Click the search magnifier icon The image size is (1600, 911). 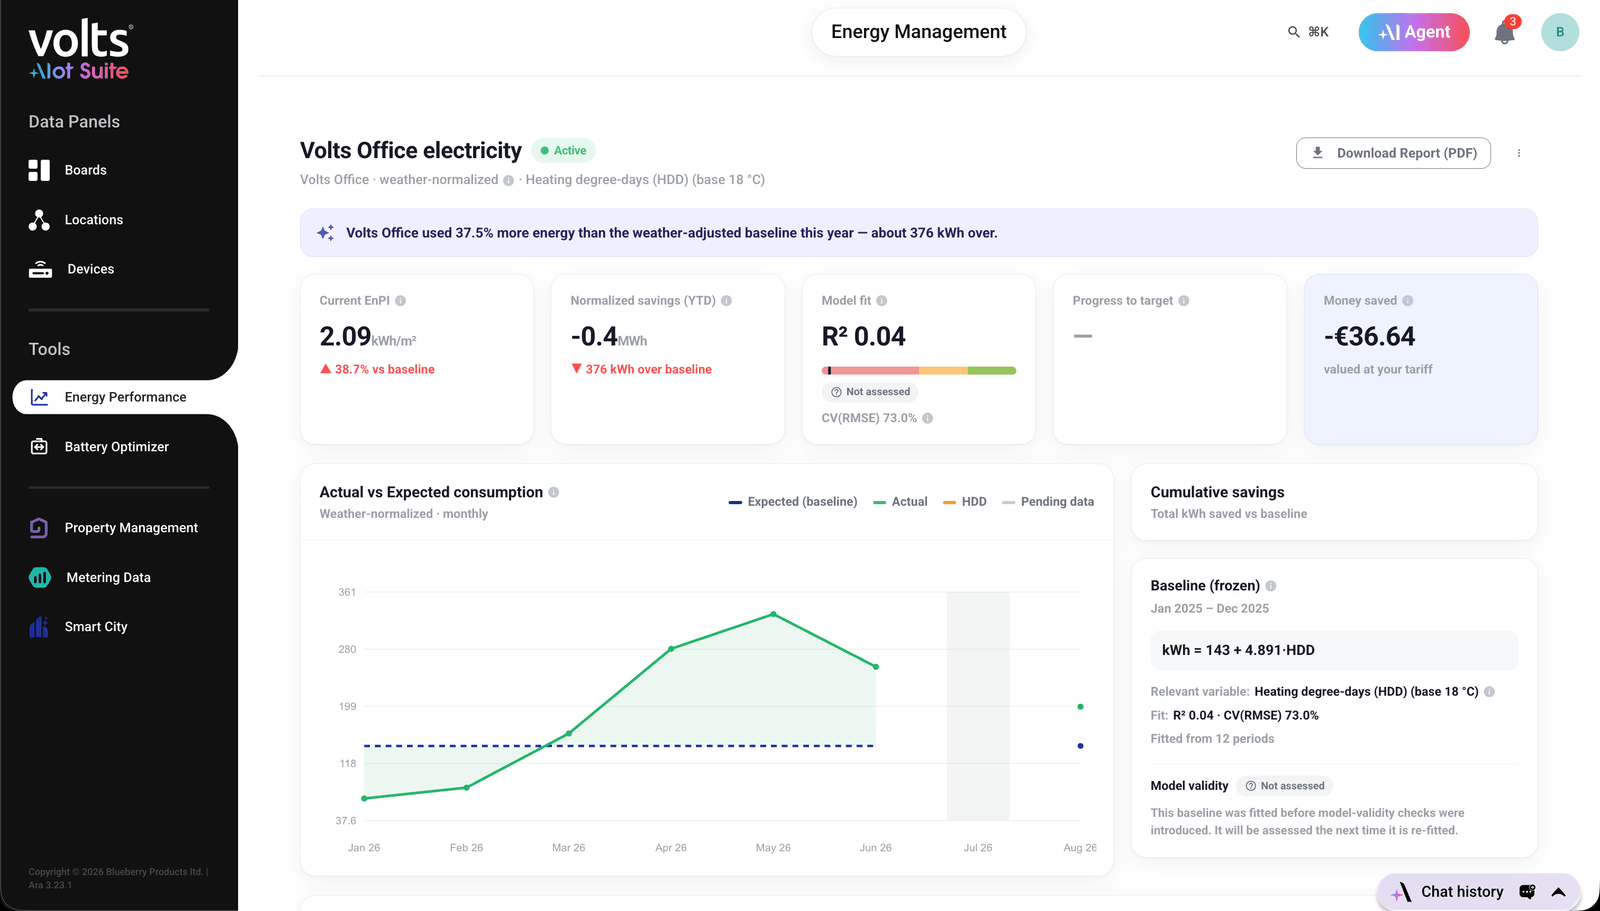[1293, 32]
